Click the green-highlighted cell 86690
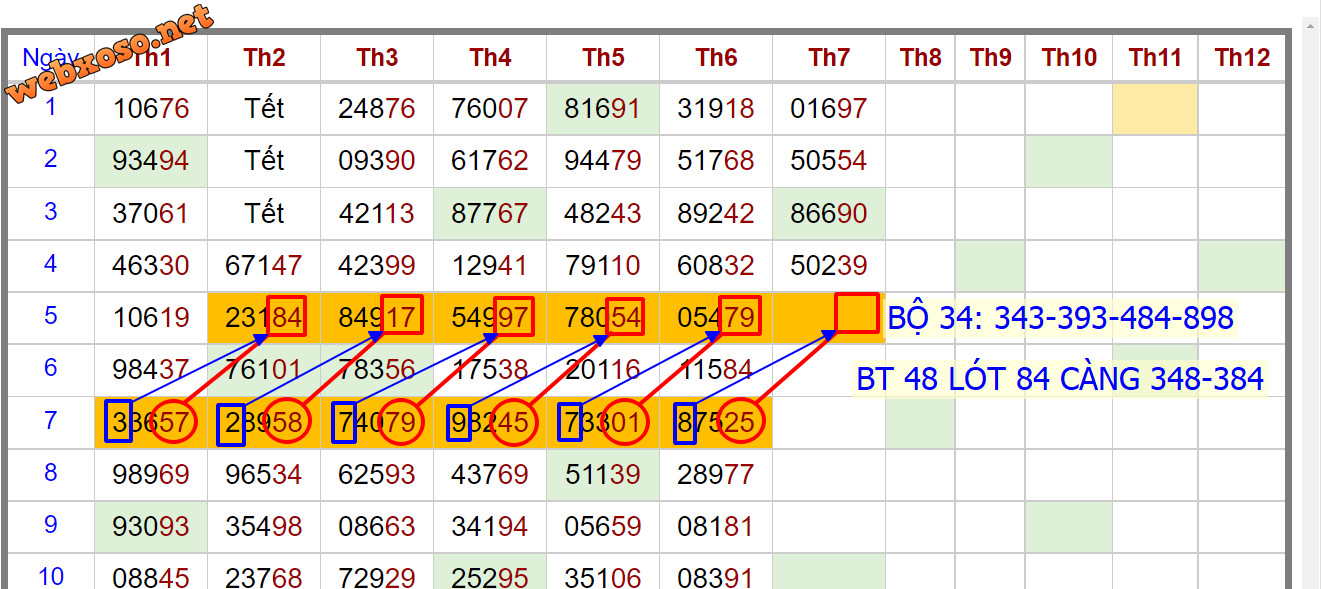Viewport: 1321px width, 589px height. (829, 214)
